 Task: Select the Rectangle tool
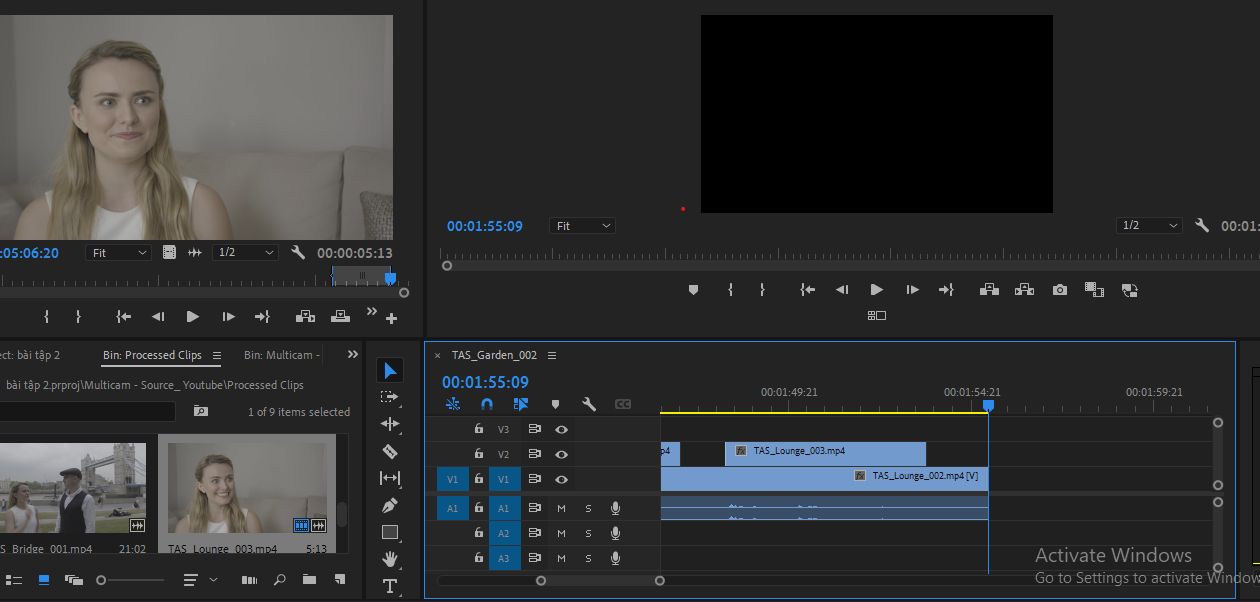(390, 532)
